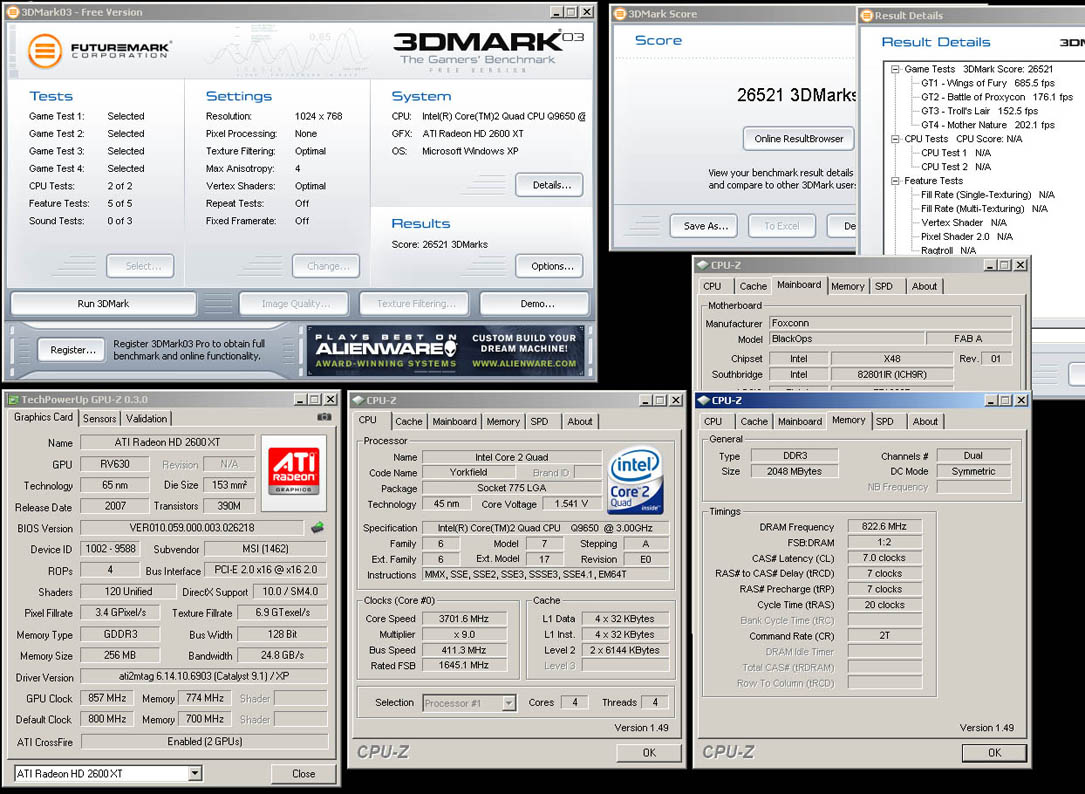This screenshot has height=794, width=1085.
Task: Click the Image Quality... button
Action: pos(295,303)
